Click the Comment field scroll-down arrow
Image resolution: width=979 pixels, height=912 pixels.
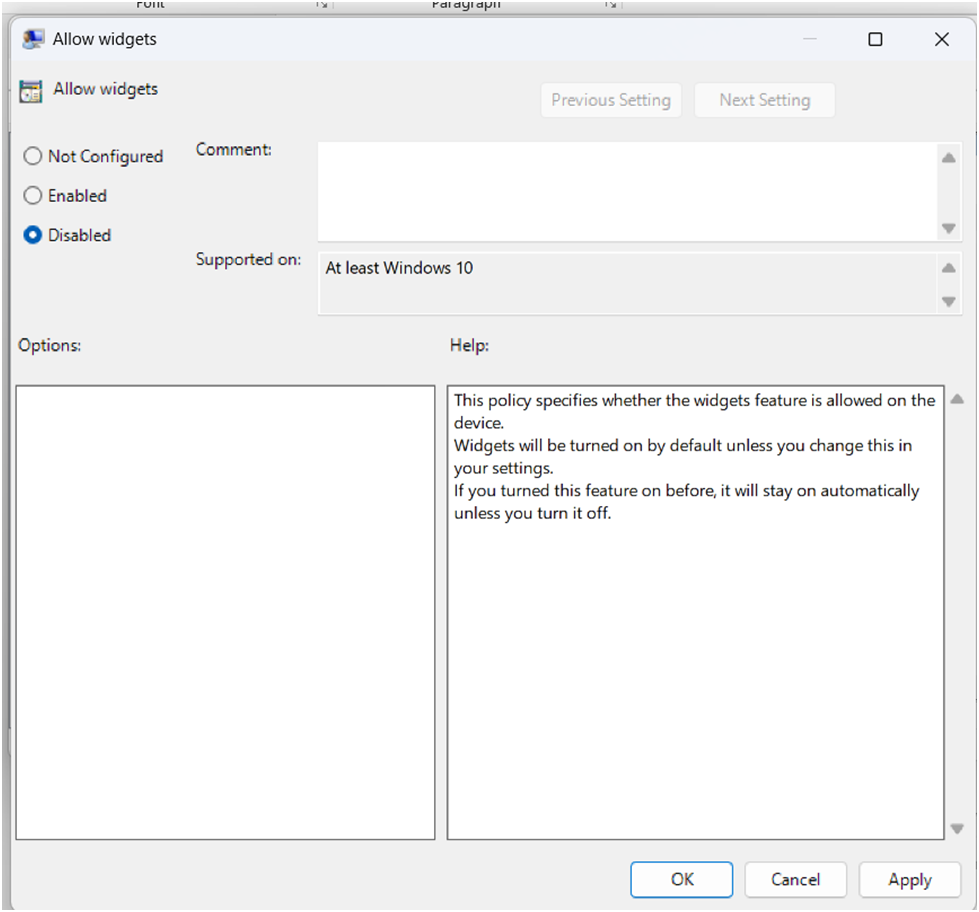[x=948, y=229]
